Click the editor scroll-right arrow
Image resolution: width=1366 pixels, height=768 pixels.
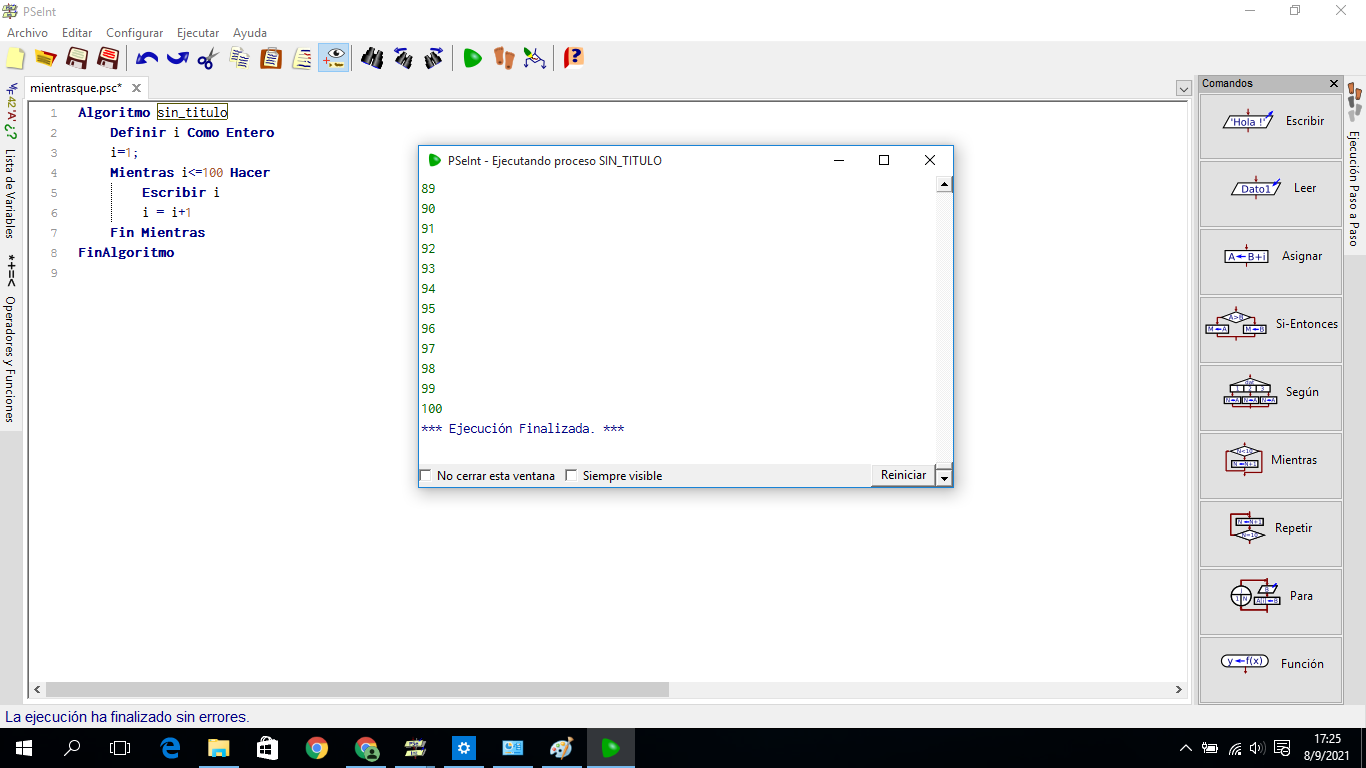[x=1180, y=690]
